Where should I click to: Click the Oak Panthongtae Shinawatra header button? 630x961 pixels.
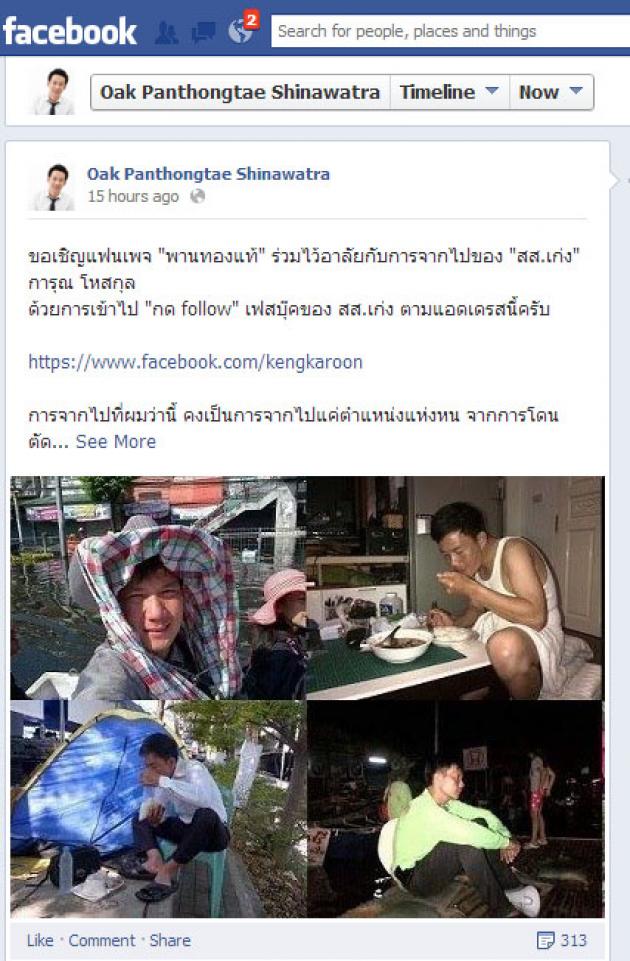coord(240,92)
